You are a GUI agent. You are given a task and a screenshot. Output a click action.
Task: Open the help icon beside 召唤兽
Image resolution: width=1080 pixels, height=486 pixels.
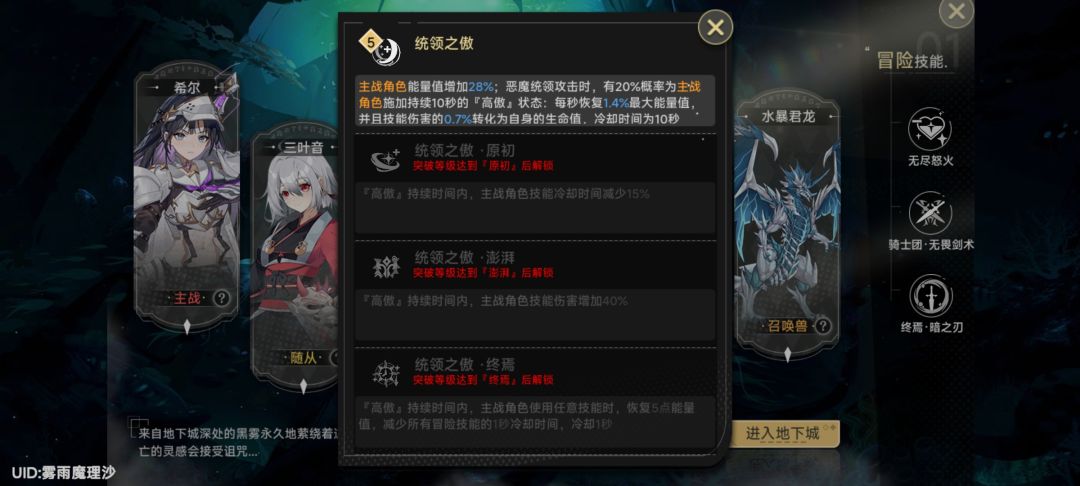tap(822, 326)
